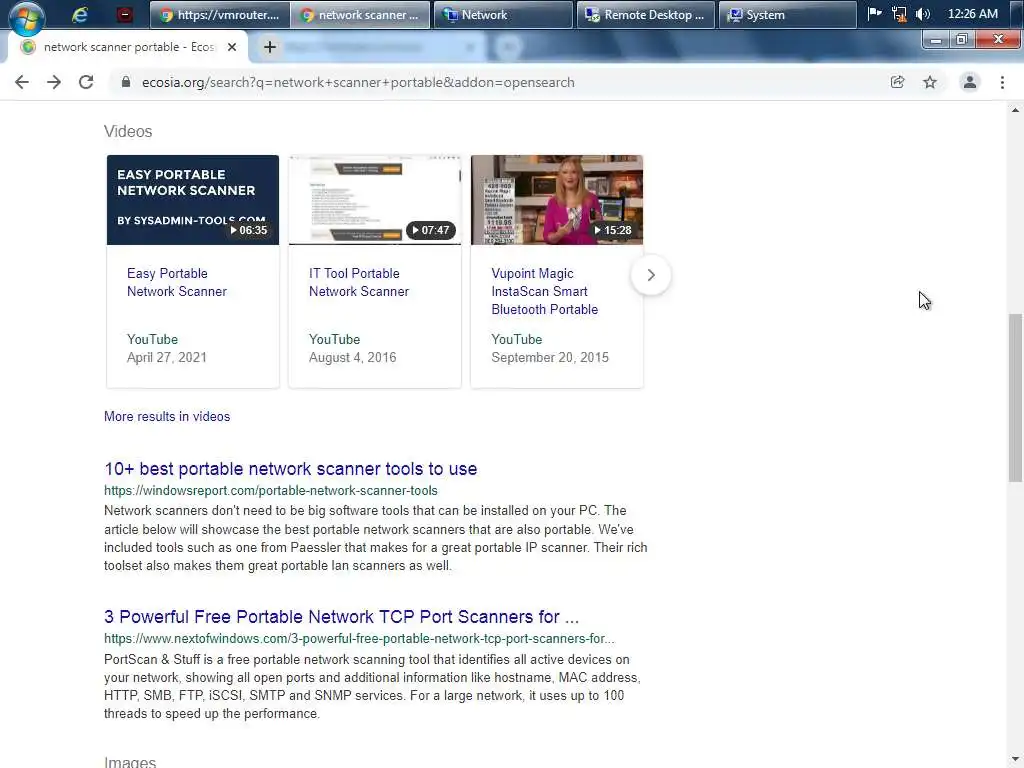The image size is (1024, 768).
Task: Reload the Ecosia search page
Action: pos(86,82)
